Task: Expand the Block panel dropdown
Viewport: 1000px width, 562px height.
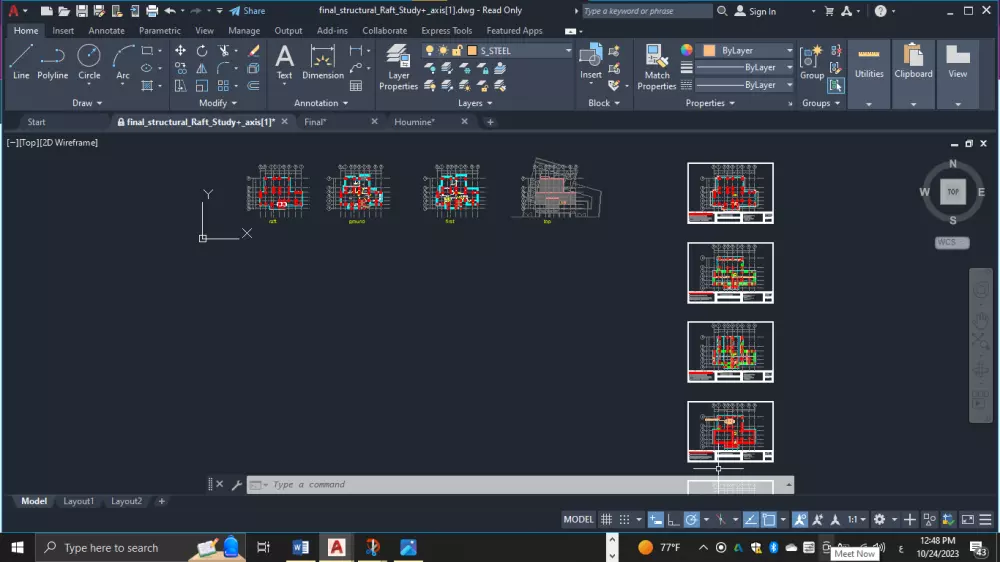Action: pos(603,103)
